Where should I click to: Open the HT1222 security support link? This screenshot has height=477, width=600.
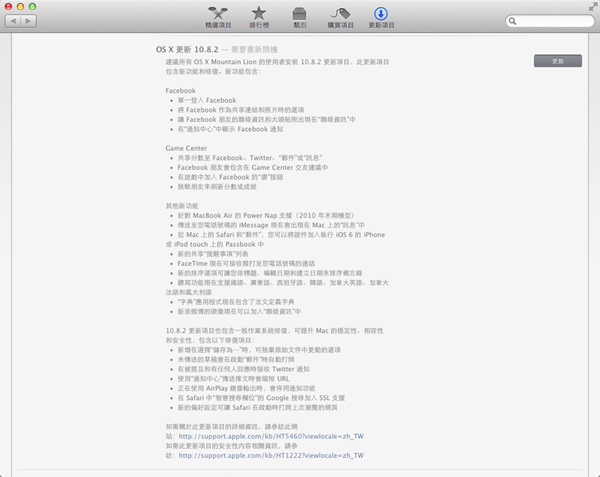point(271,455)
